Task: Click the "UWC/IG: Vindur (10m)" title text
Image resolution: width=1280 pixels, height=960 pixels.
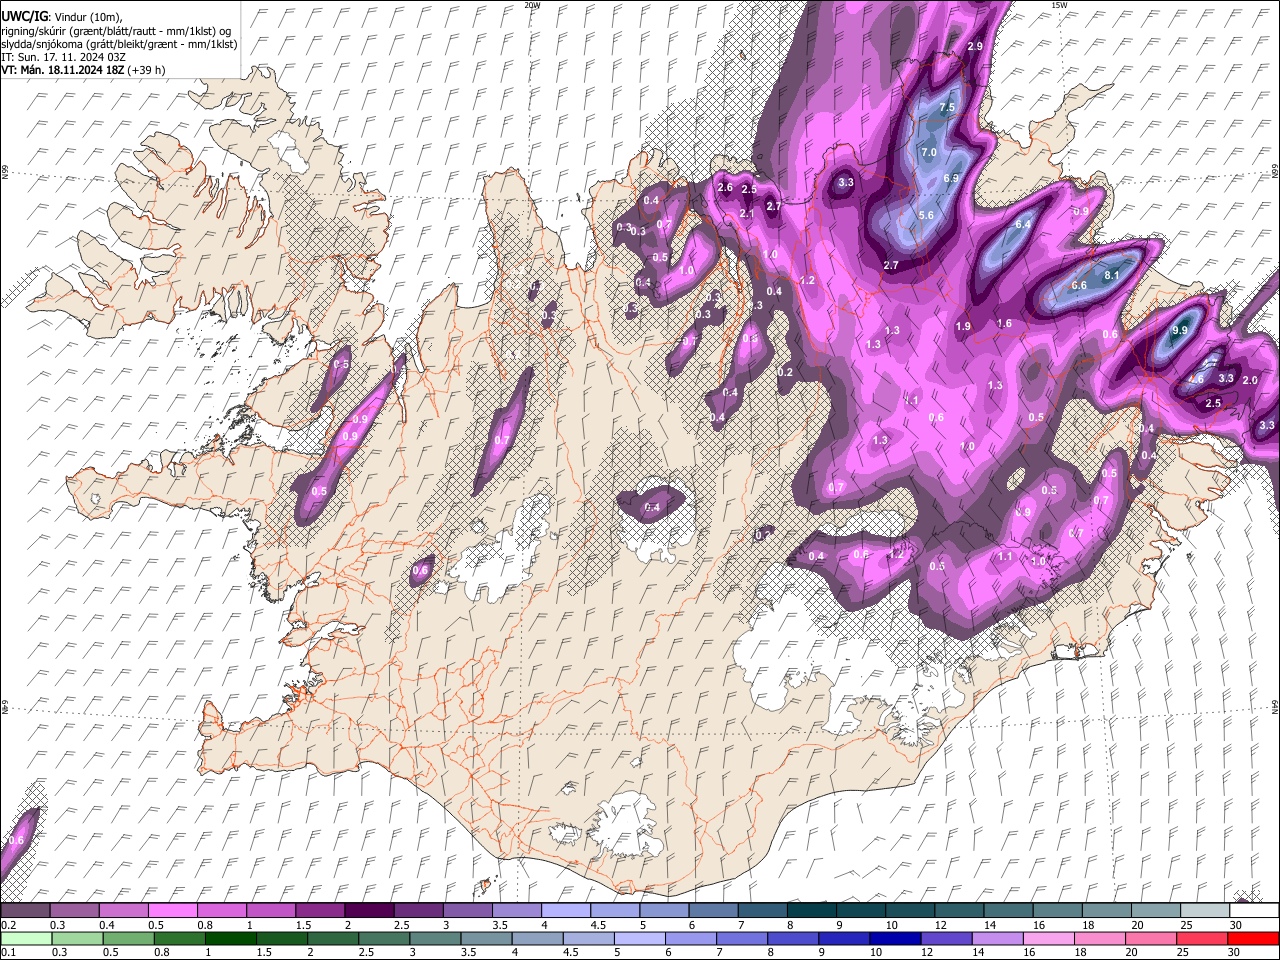Action: point(64,17)
